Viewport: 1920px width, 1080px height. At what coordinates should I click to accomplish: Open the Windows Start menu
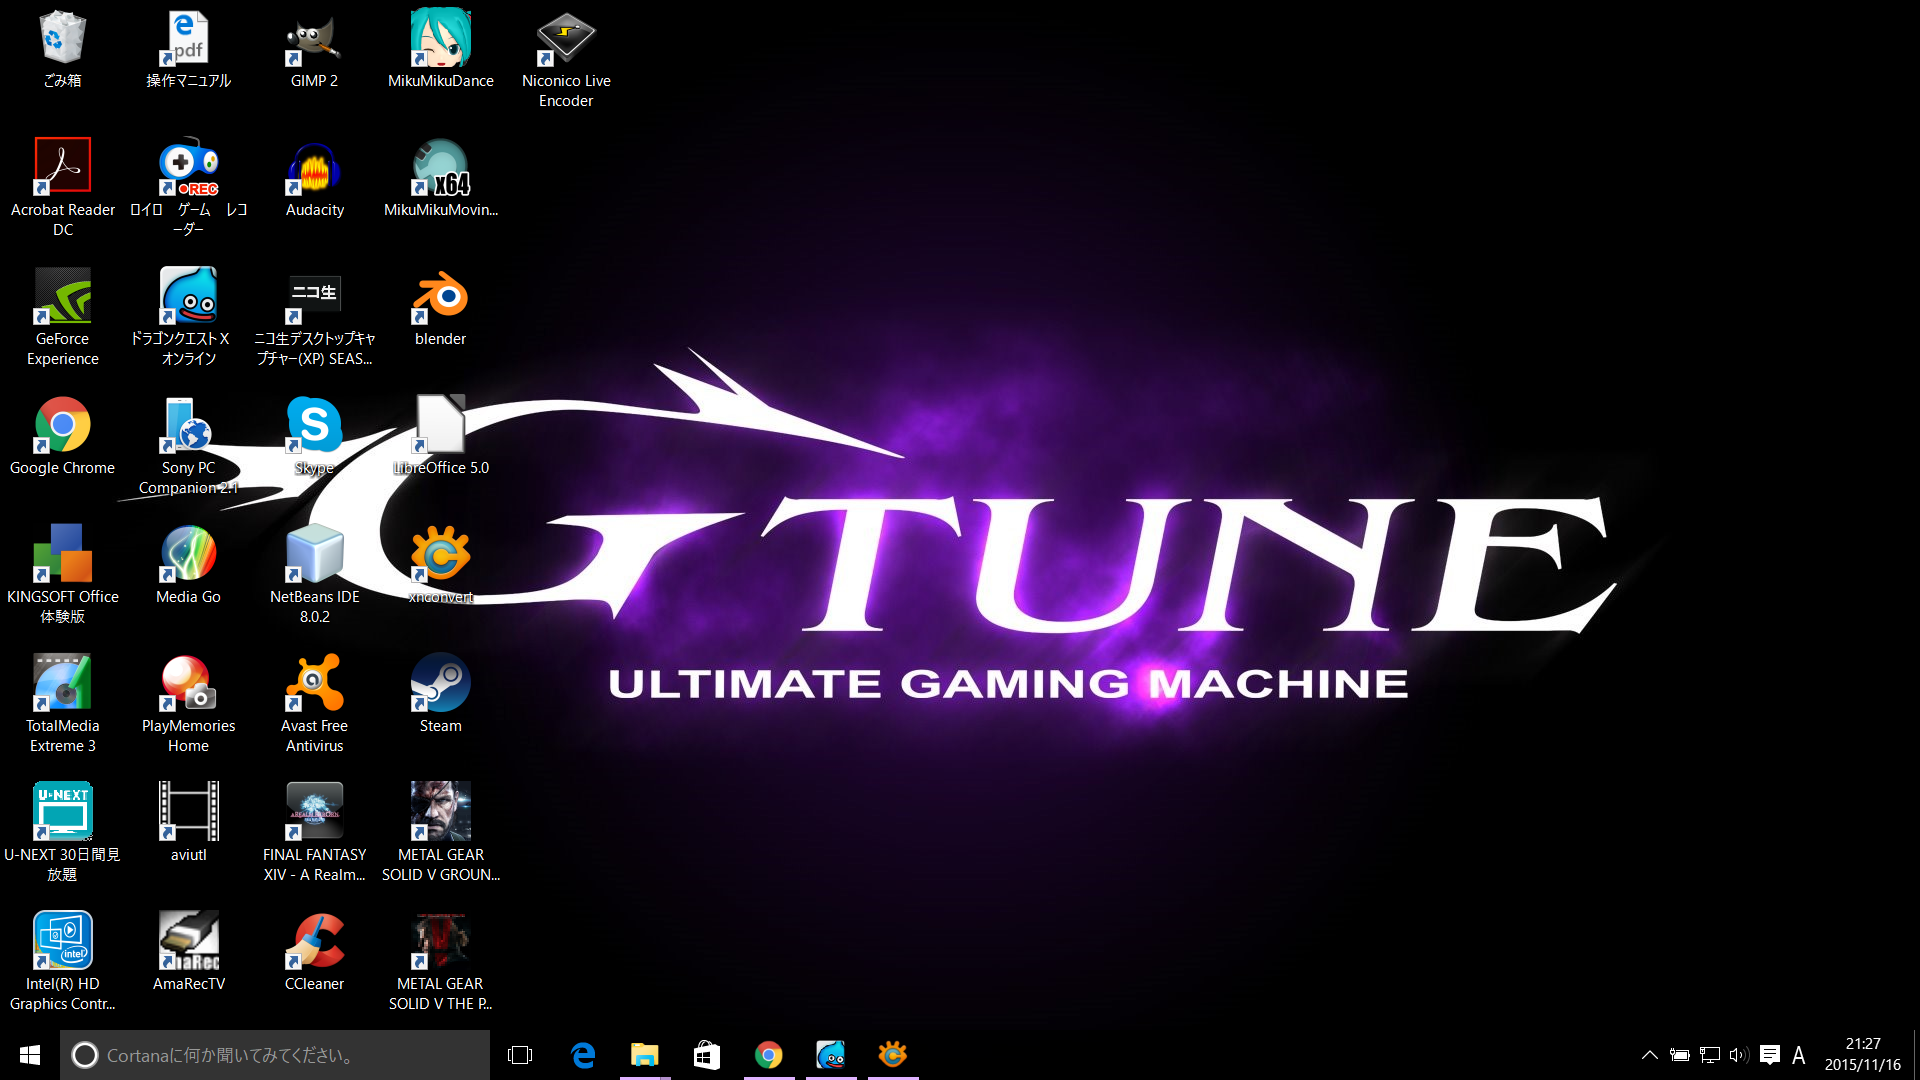(x=30, y=1055)
